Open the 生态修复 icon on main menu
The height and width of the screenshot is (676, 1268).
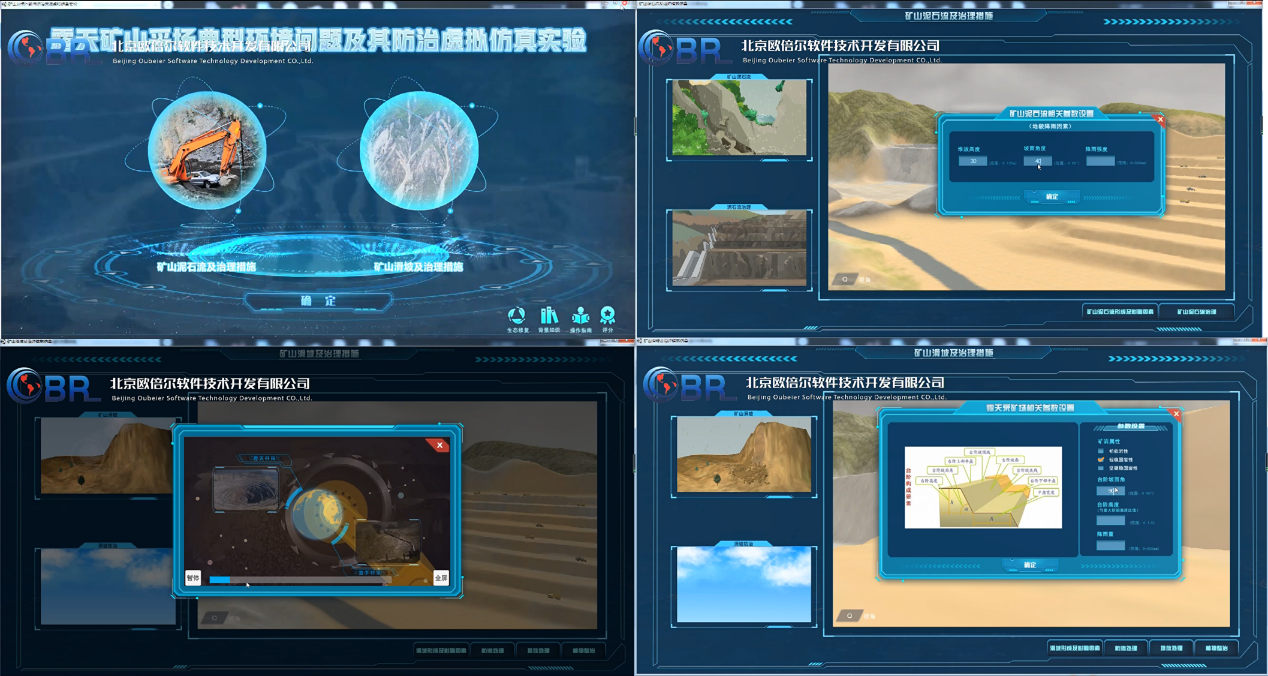[517, 317]
